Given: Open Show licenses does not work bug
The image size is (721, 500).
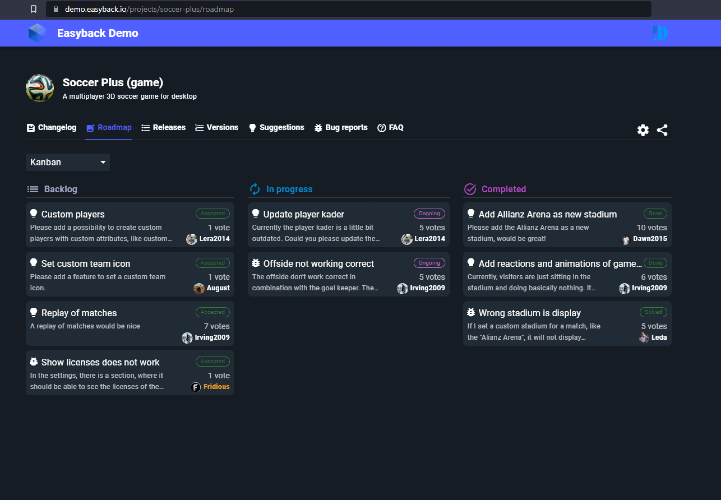Looking at the screenshot, I should point(100,362).
